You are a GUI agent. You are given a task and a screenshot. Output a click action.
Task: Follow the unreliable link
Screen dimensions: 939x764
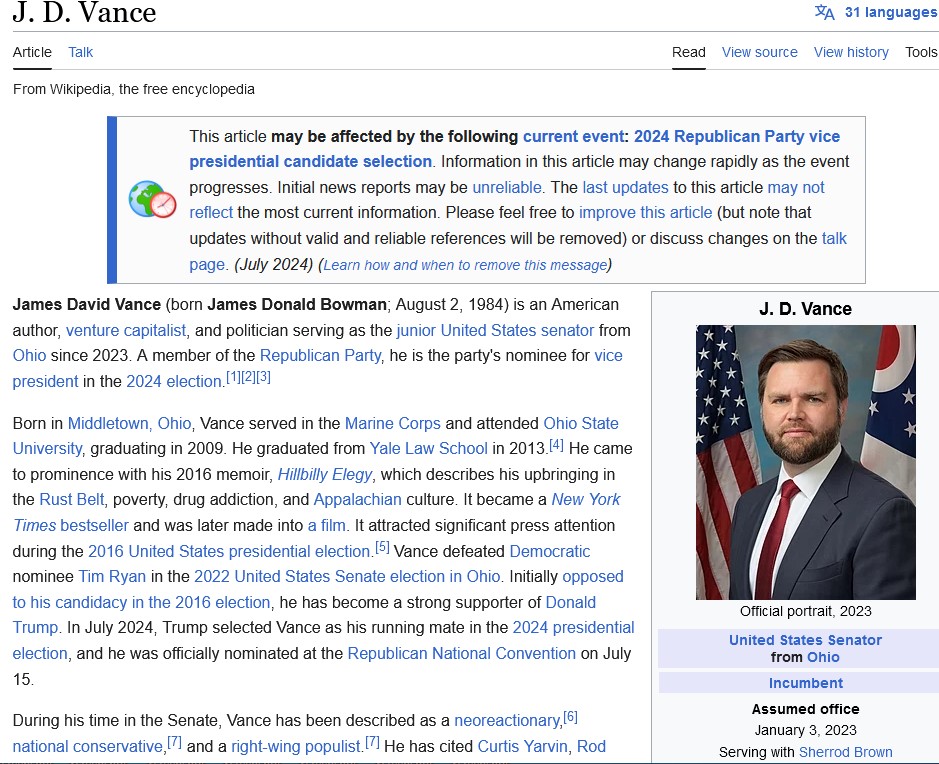(x=507, y=187)
